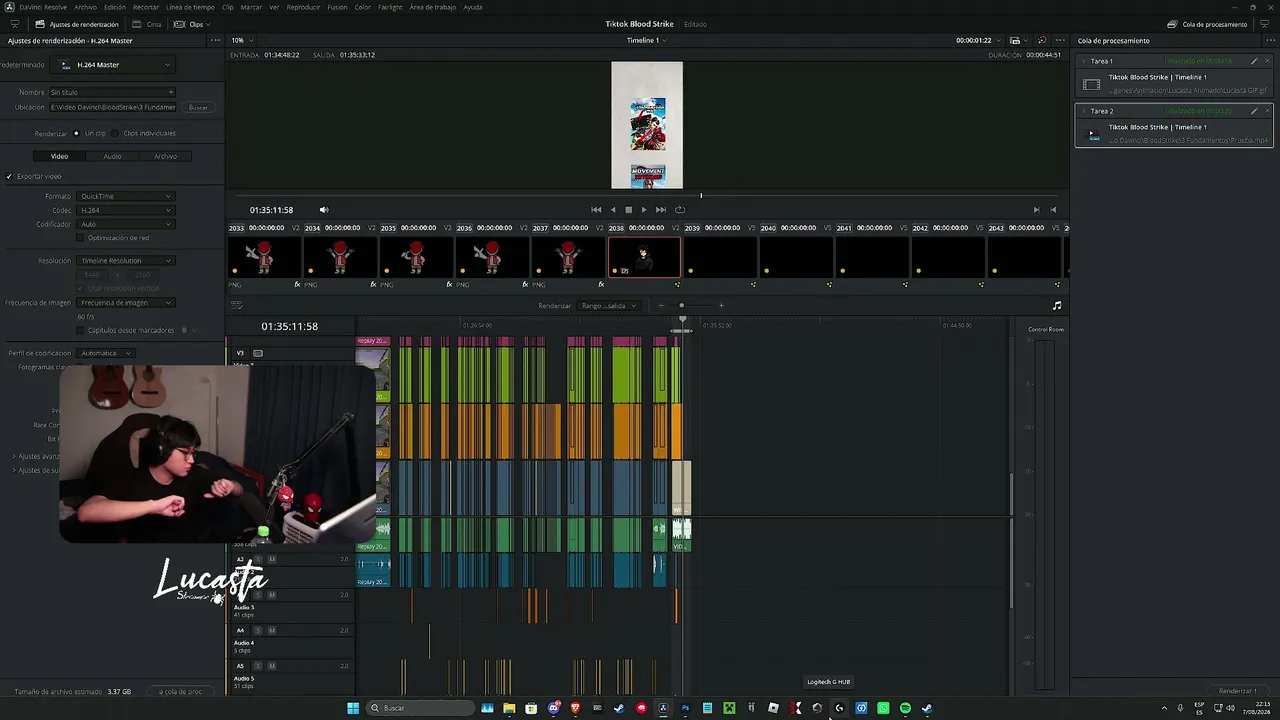Image resolution: width=1280 pixels, height=720 pixels.
Task: Solo the Audio 3 track
Action: [x=258, y=595]
